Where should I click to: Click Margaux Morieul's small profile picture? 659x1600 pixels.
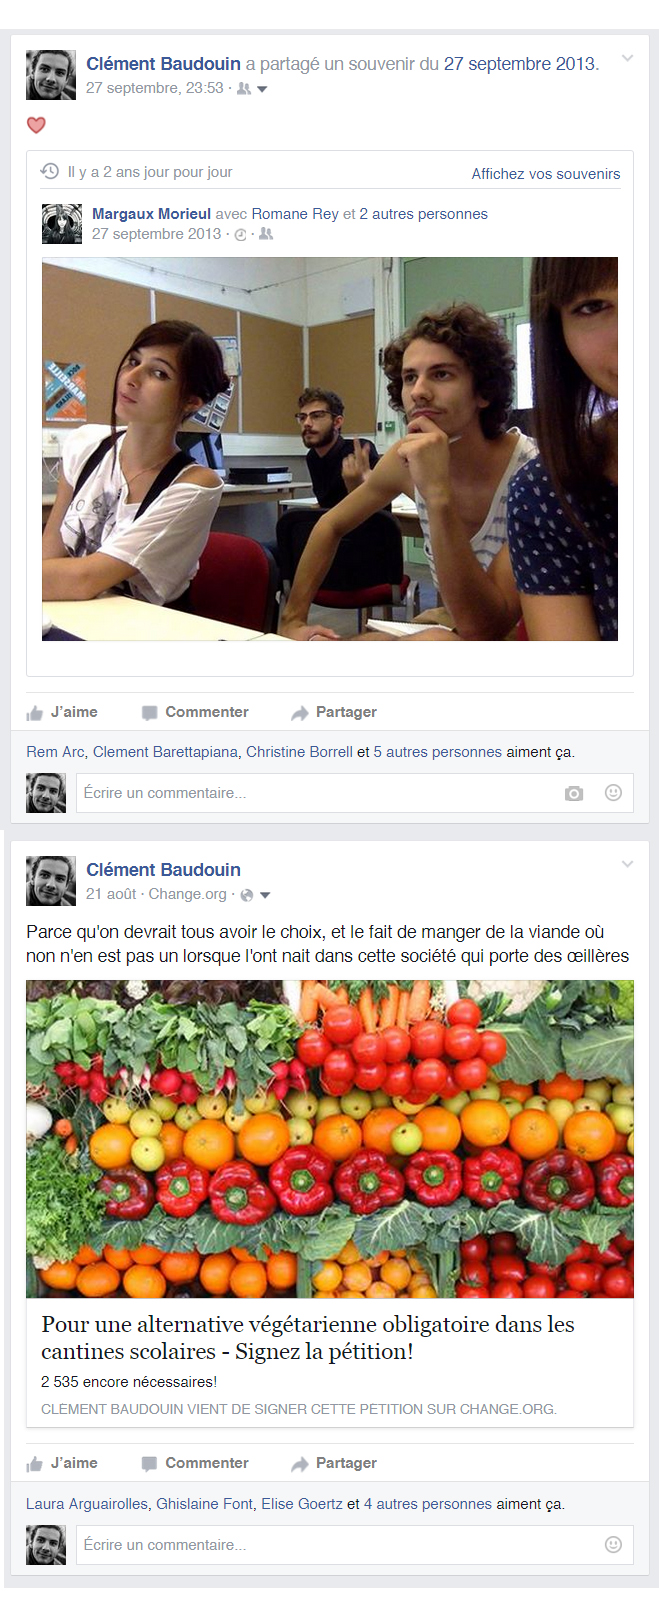pyautogui.click(x=62, y=224)
